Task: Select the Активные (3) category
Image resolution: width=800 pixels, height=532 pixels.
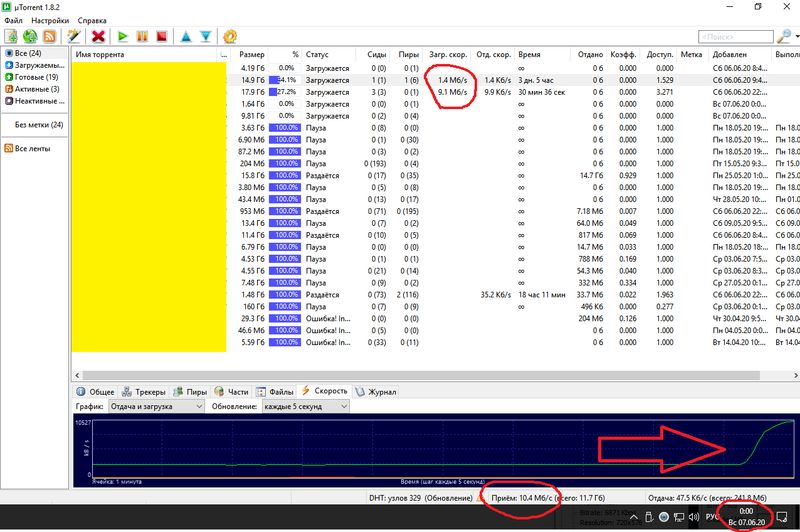Action: (x=34, y=88)
